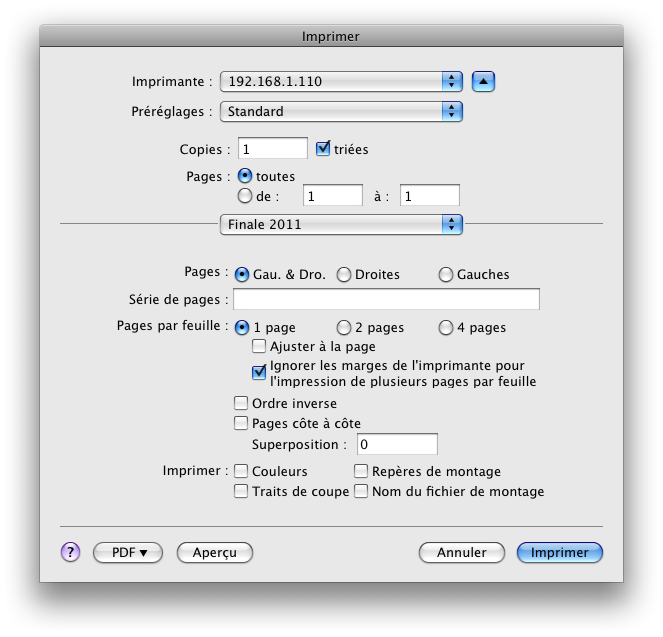Expand the Finale 2011 options dropdown
The width and height of the screenshot is (663, 637).
click(341, 224)
